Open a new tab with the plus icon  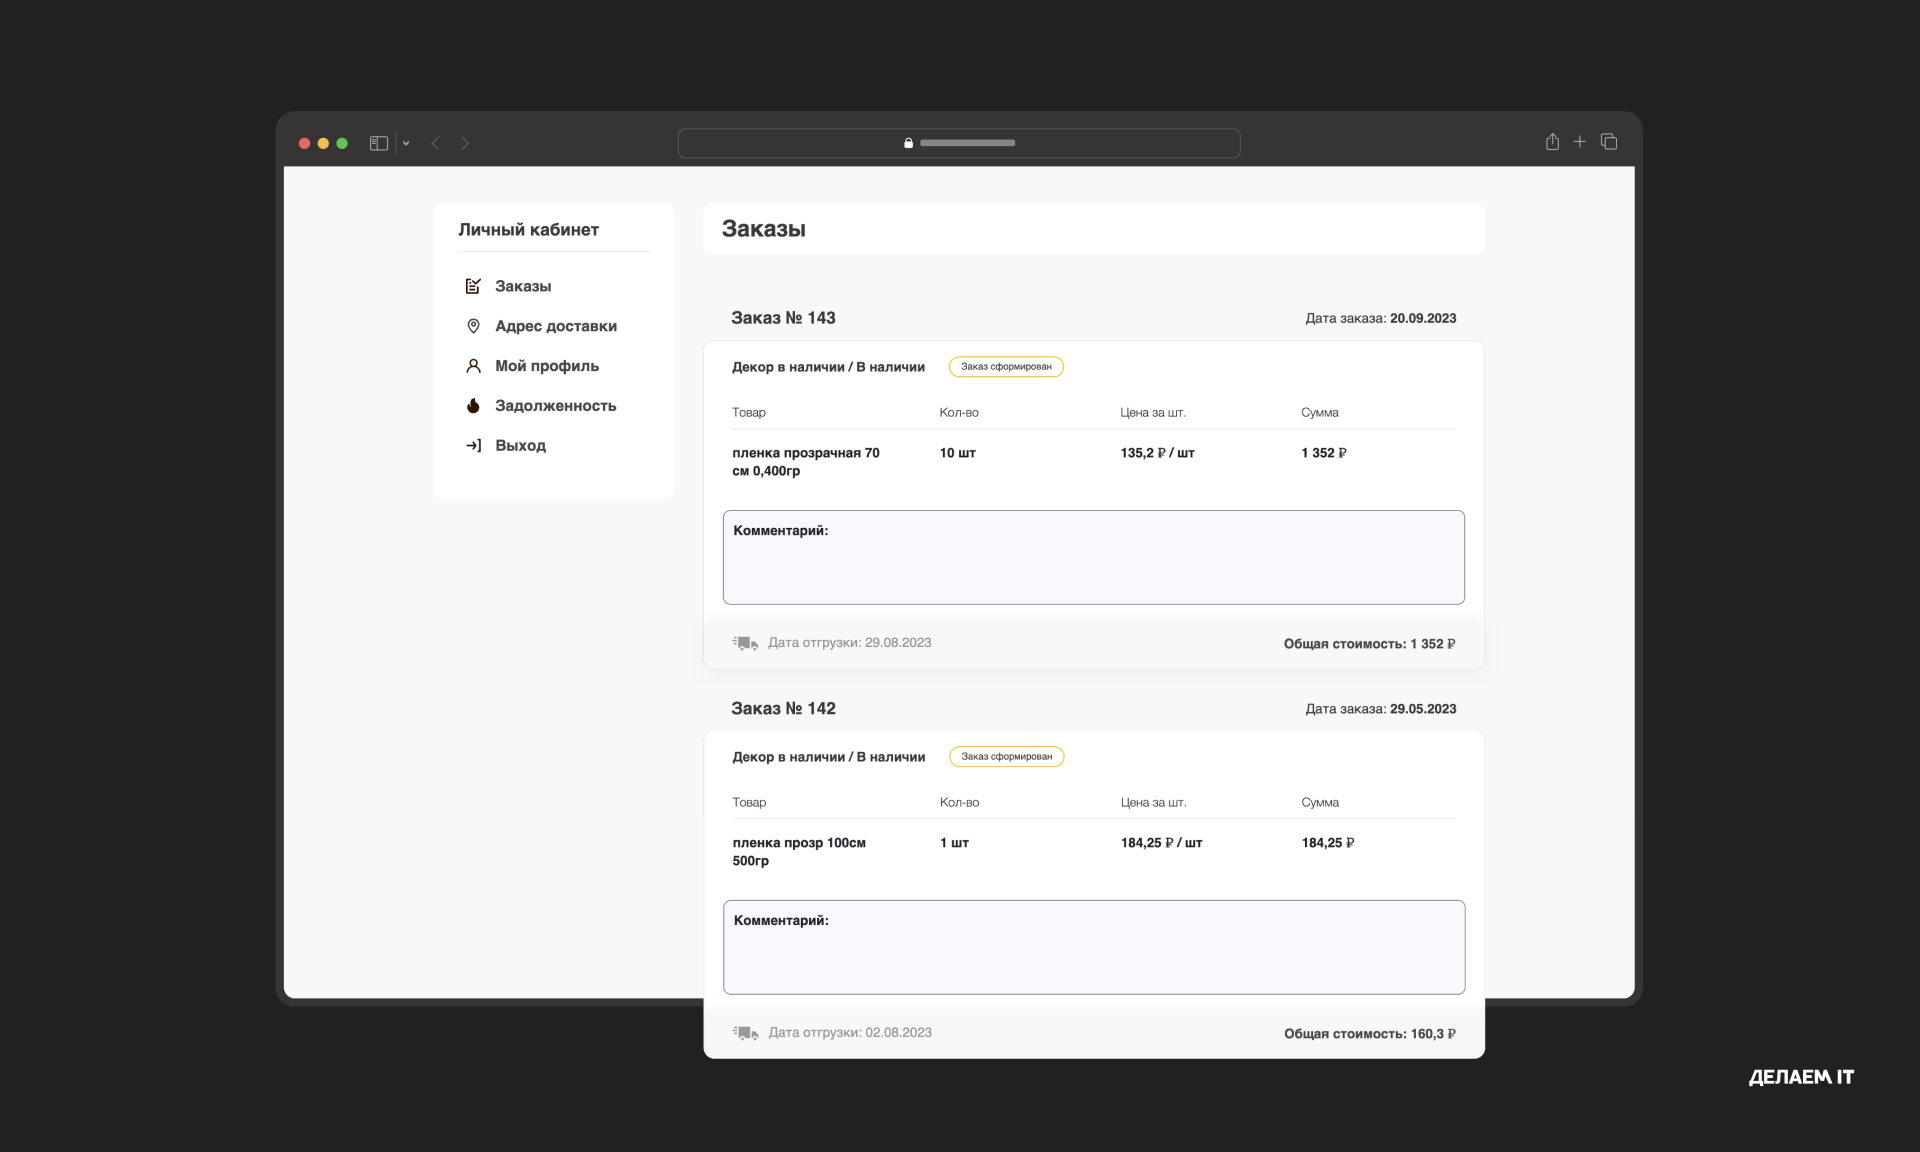1580,142
